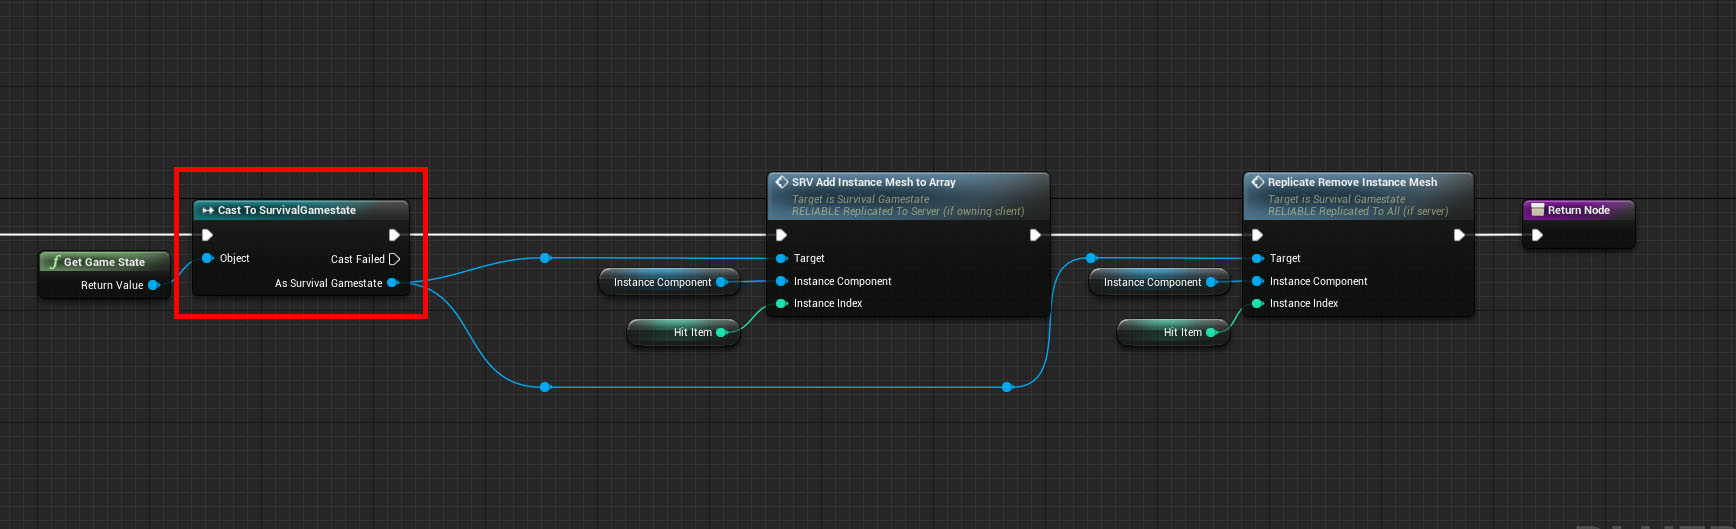Click lower-left reroute node on blue wire
The image size is (1736, 529).
tap(545, 387)
